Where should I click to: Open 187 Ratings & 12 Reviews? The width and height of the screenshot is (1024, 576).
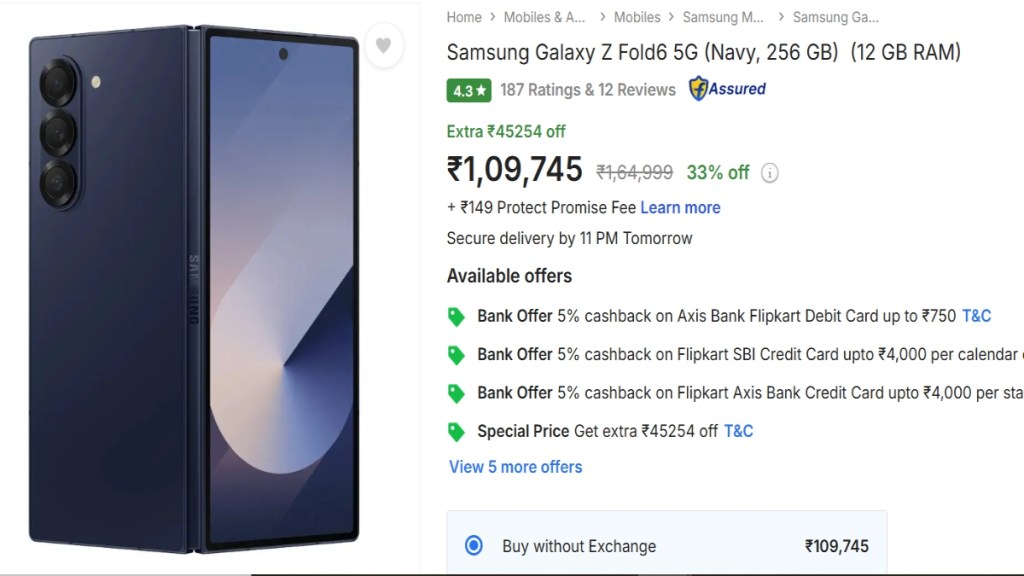[x=588, y=90]
